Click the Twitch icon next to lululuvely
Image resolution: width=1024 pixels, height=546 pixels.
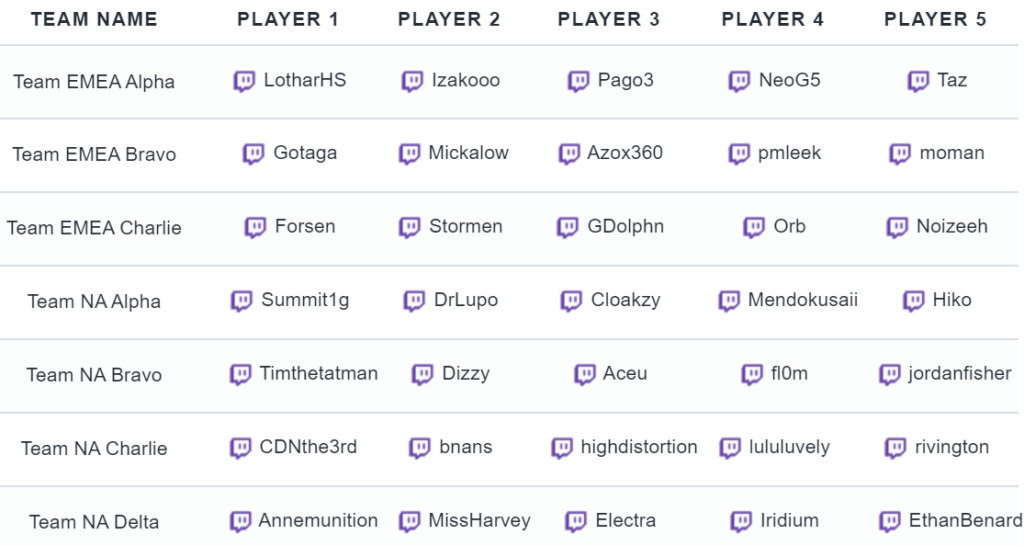[x=730, y=448]
